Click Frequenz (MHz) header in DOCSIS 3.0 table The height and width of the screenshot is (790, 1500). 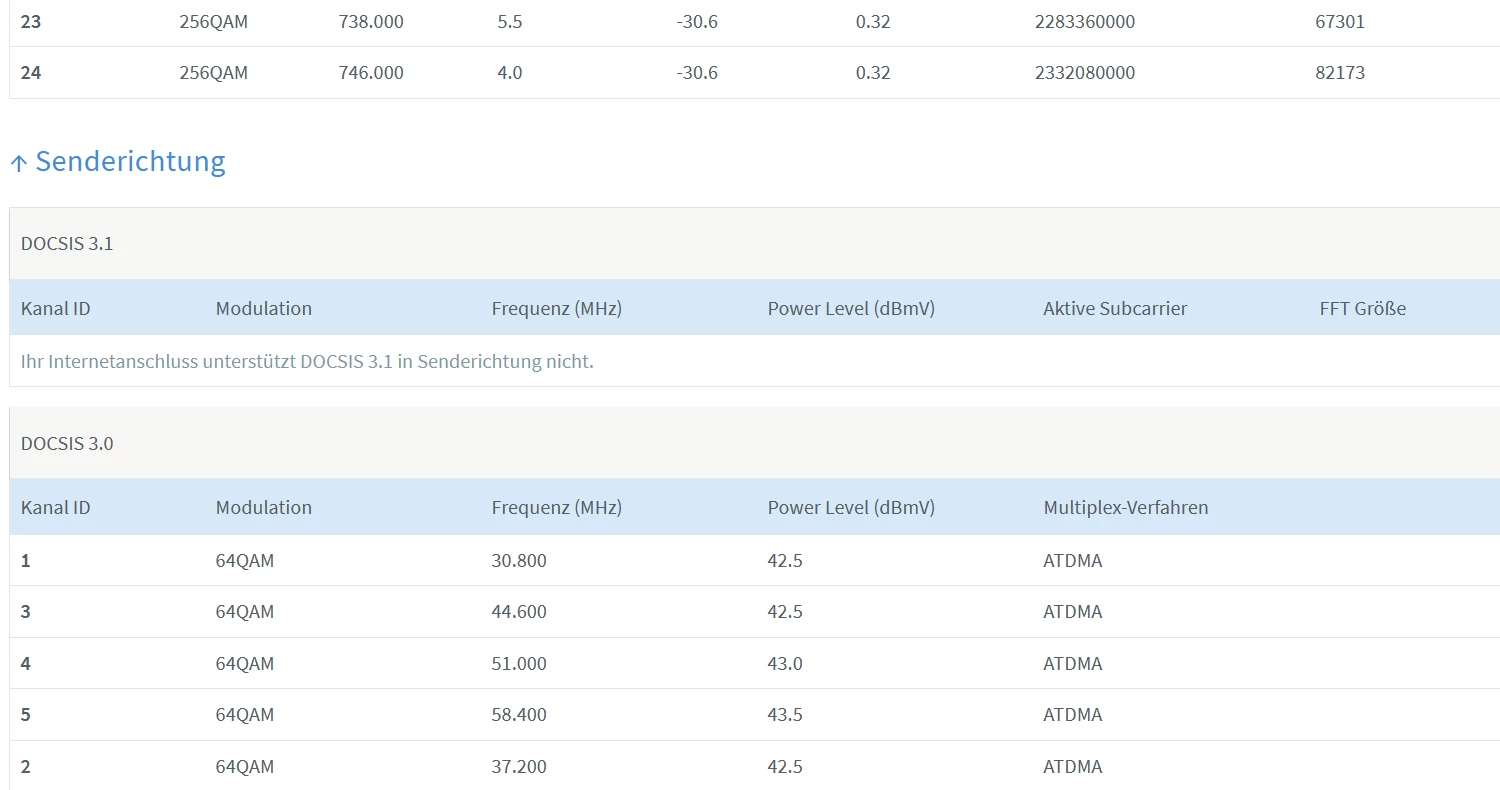point(557,507)
